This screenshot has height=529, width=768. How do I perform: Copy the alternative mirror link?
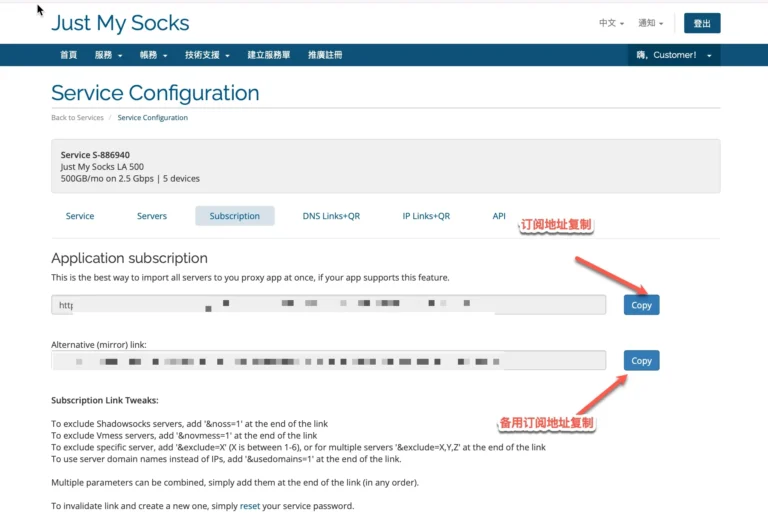pos(641,361)
